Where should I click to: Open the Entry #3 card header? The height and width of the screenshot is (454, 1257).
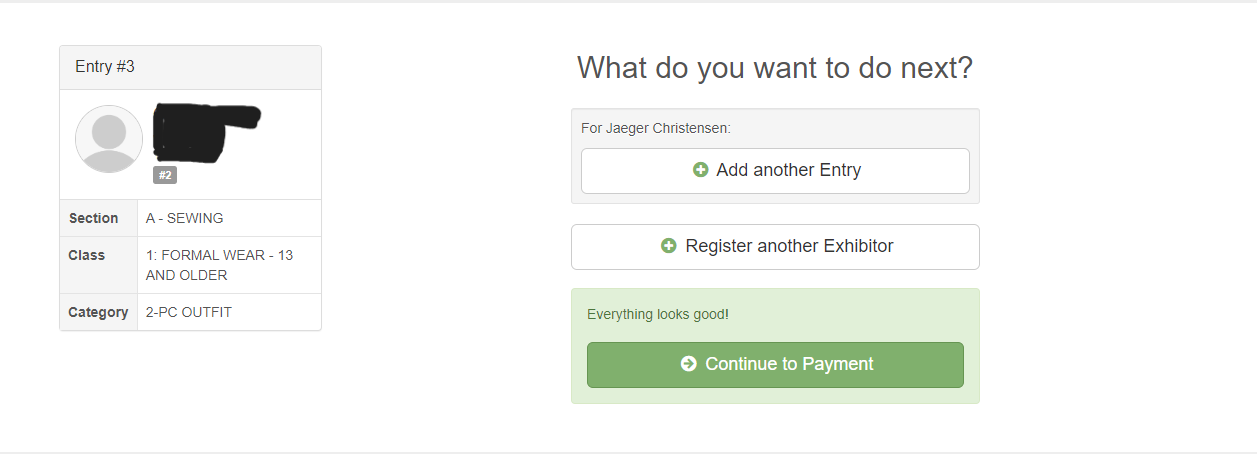[190, 67]
